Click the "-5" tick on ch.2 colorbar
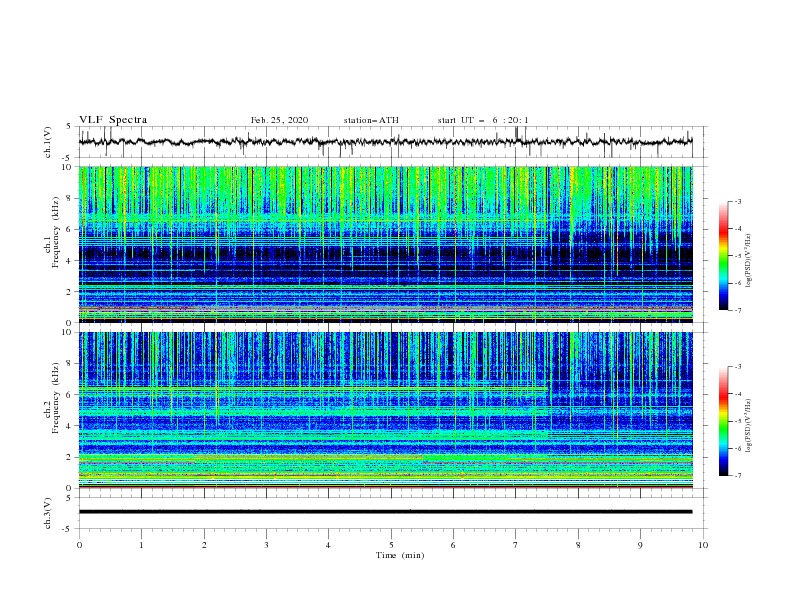 pos(738,421)
